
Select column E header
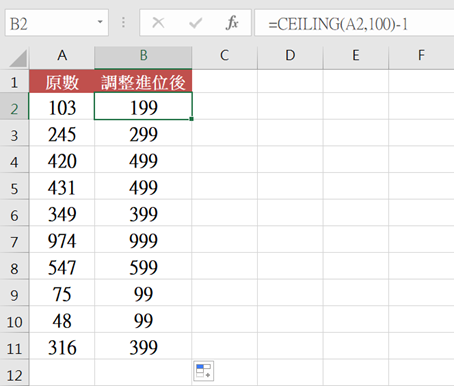356,55
